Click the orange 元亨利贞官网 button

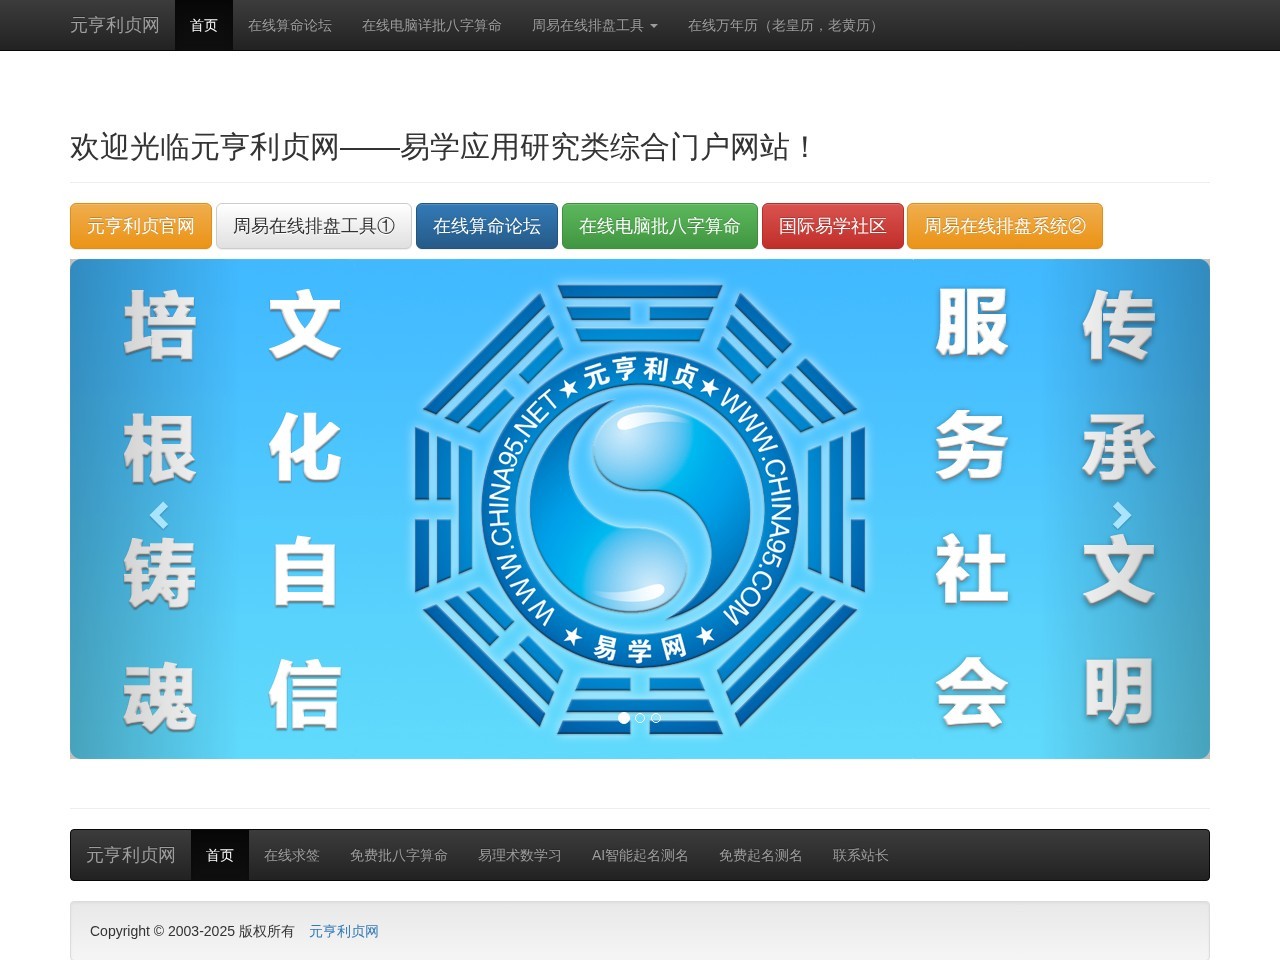[x=140, y=226]
